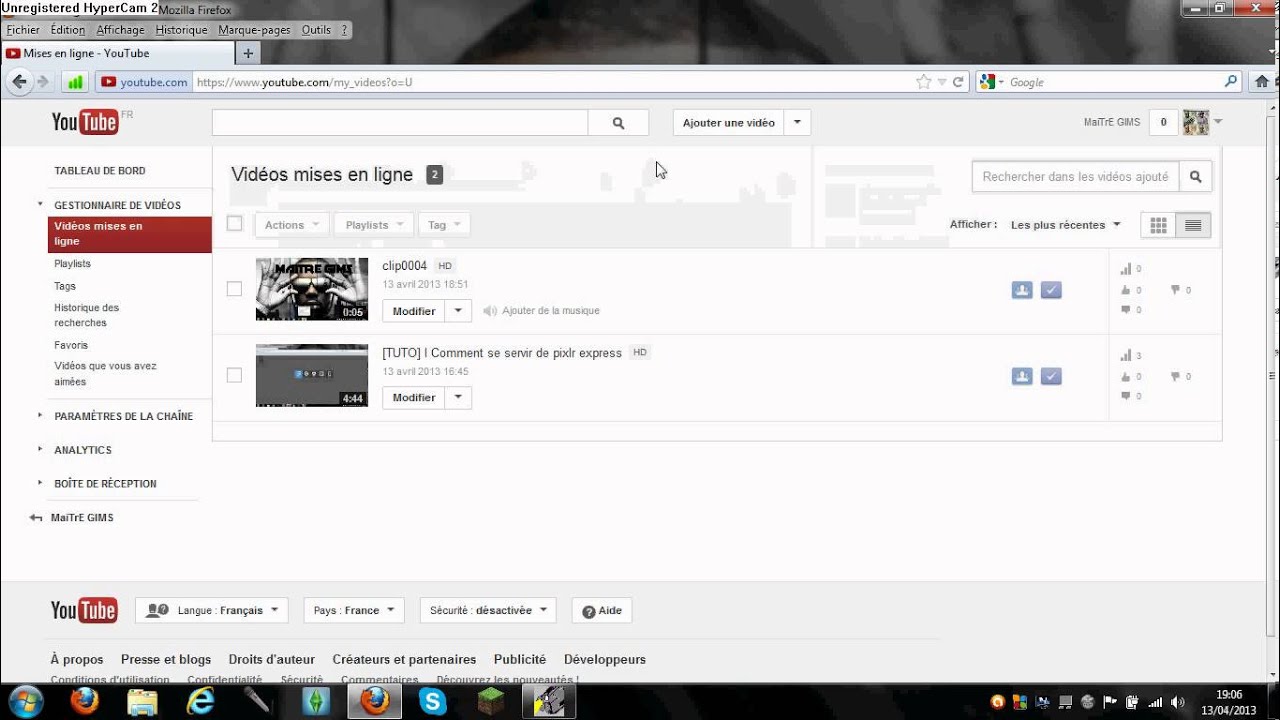Open the Fichier menu
The image size is (1280, 720).
tap(23, 30)
